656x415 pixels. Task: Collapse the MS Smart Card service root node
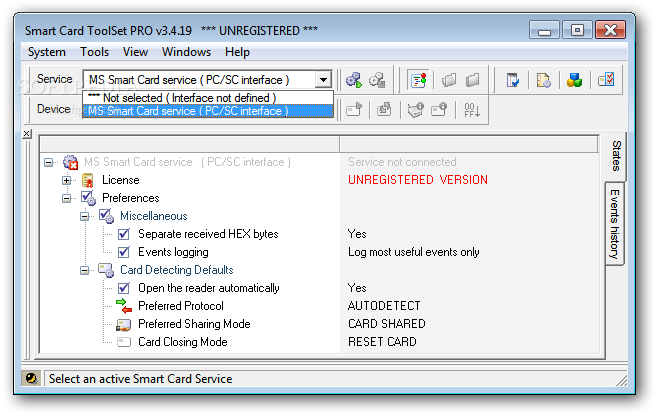click(x=49, y=162)
